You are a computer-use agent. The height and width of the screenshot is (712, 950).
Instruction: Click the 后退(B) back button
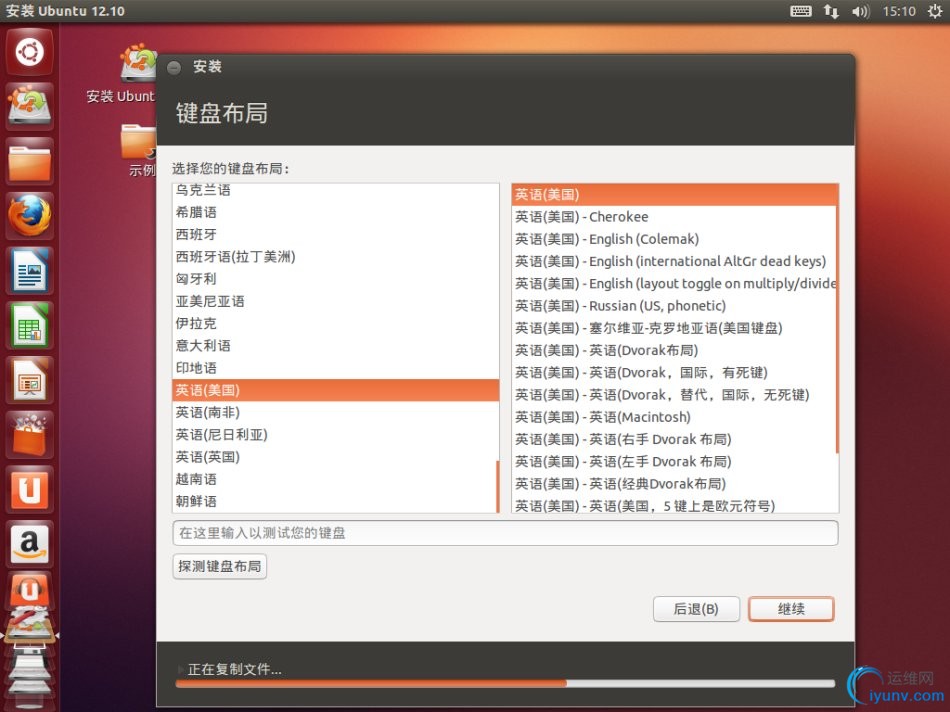(x=696, y=609)
